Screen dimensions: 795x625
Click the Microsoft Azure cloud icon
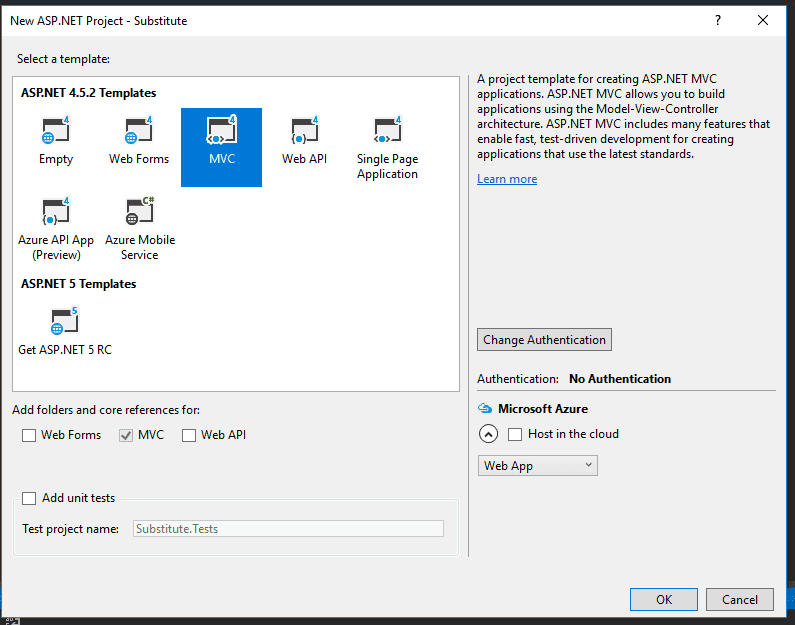(x=485, y=409)
